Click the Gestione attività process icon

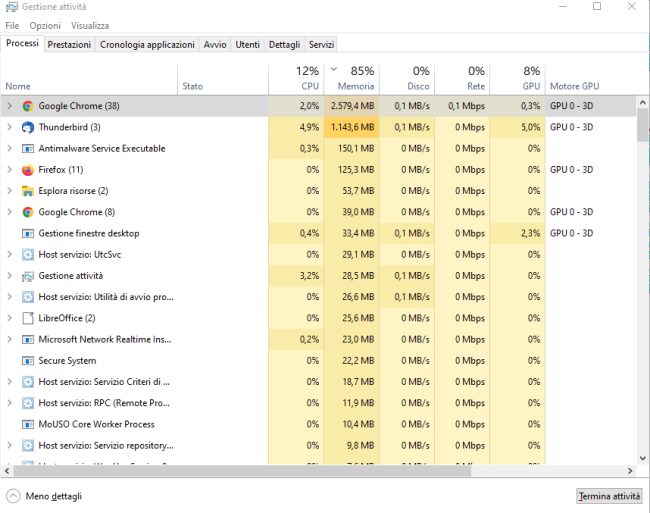point(28,276)
